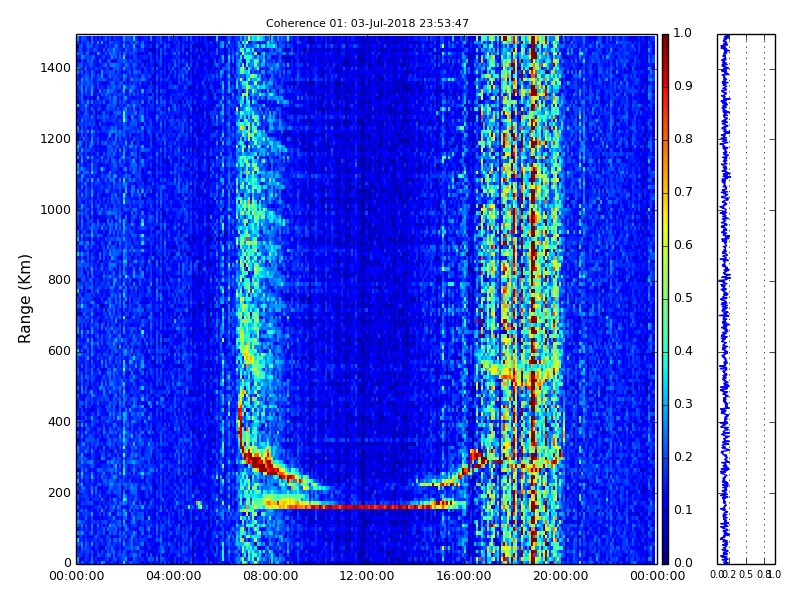
Task: Select the 08:00:00 time axis tick label
Action: click(270, 576)
